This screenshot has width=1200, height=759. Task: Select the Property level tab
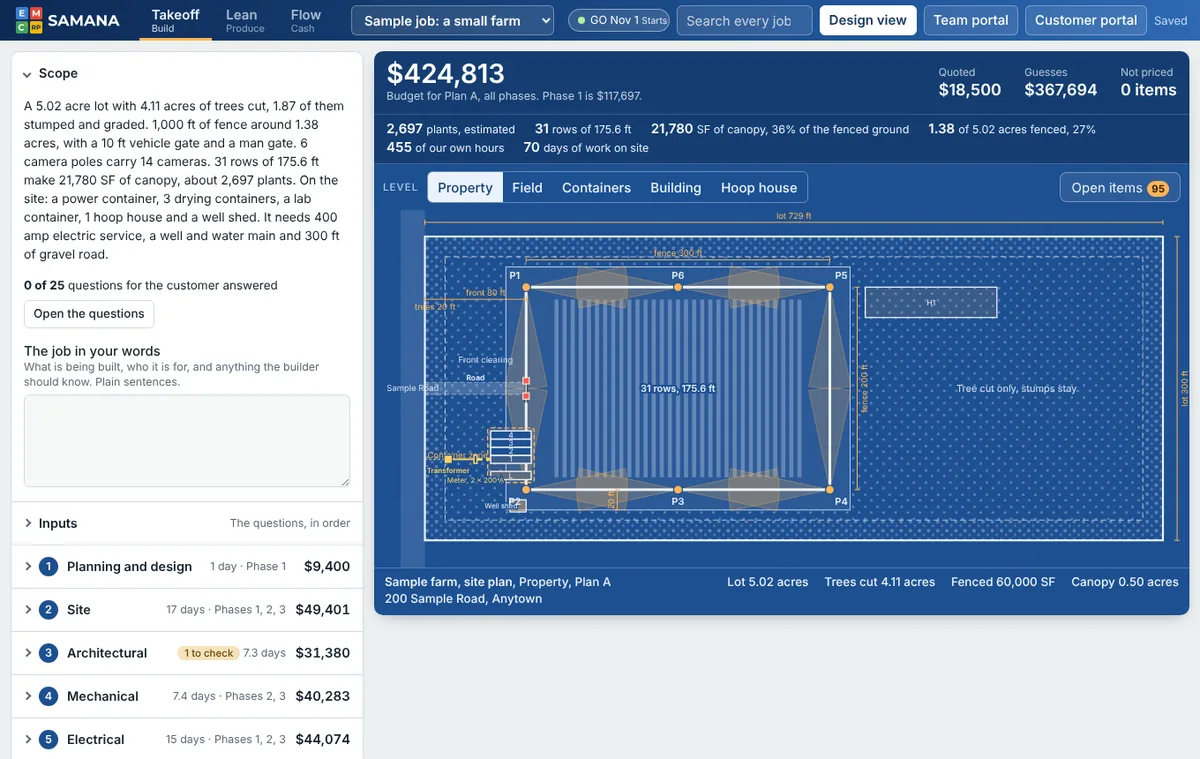pyautogui.click(x=465, y=187)
